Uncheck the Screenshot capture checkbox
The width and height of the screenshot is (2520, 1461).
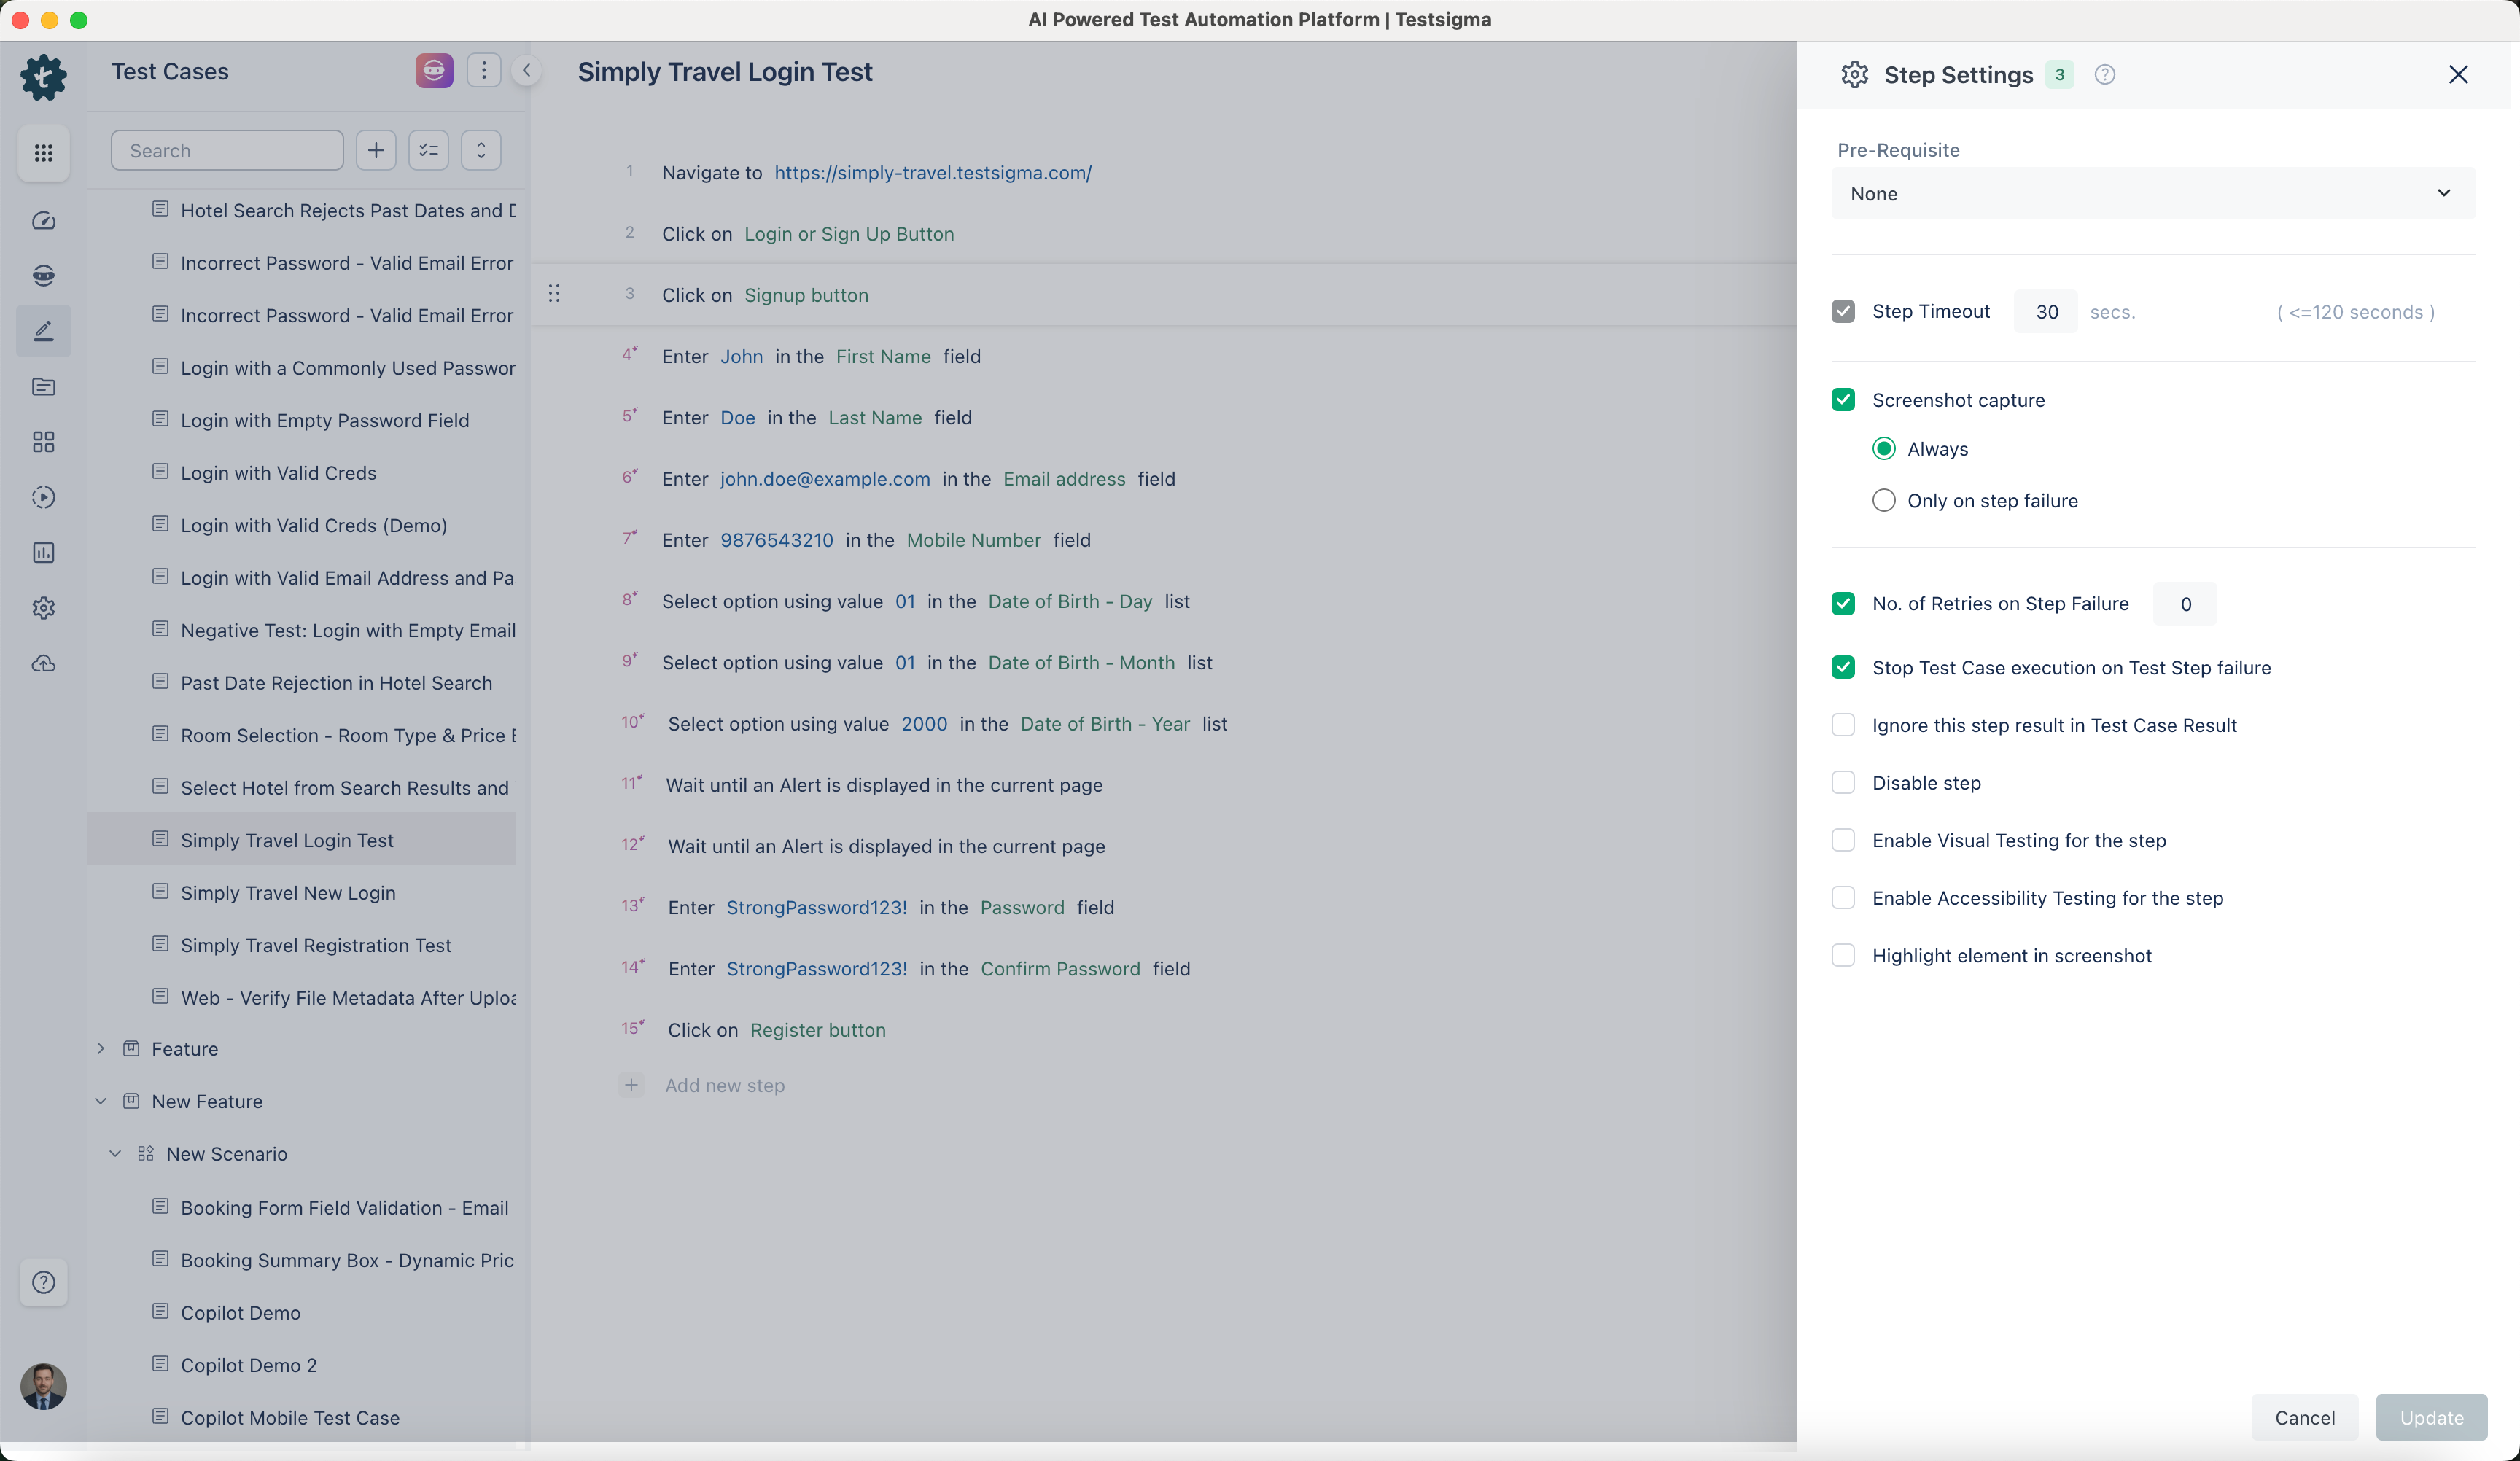[x=1844, y=400]
